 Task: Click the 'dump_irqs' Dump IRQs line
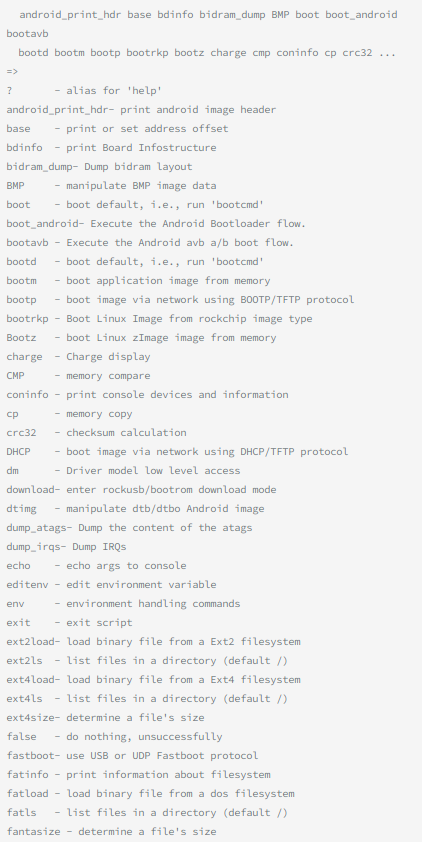[x=66, y=547]
